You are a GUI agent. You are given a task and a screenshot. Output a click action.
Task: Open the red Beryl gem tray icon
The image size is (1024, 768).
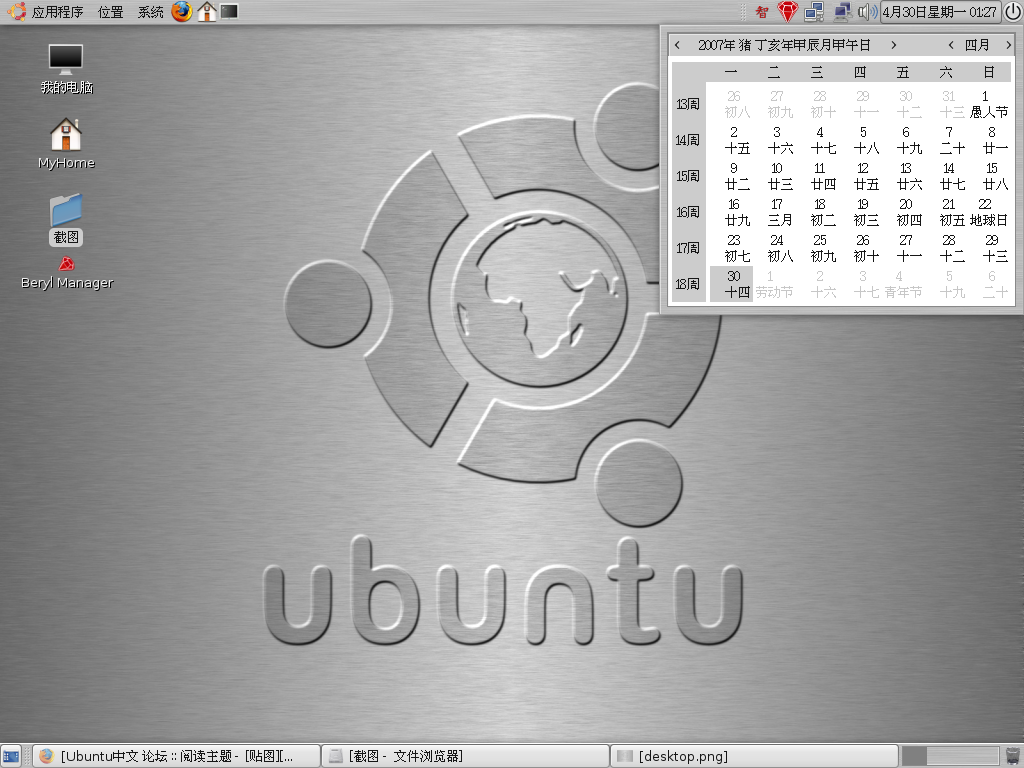point(788,12)
